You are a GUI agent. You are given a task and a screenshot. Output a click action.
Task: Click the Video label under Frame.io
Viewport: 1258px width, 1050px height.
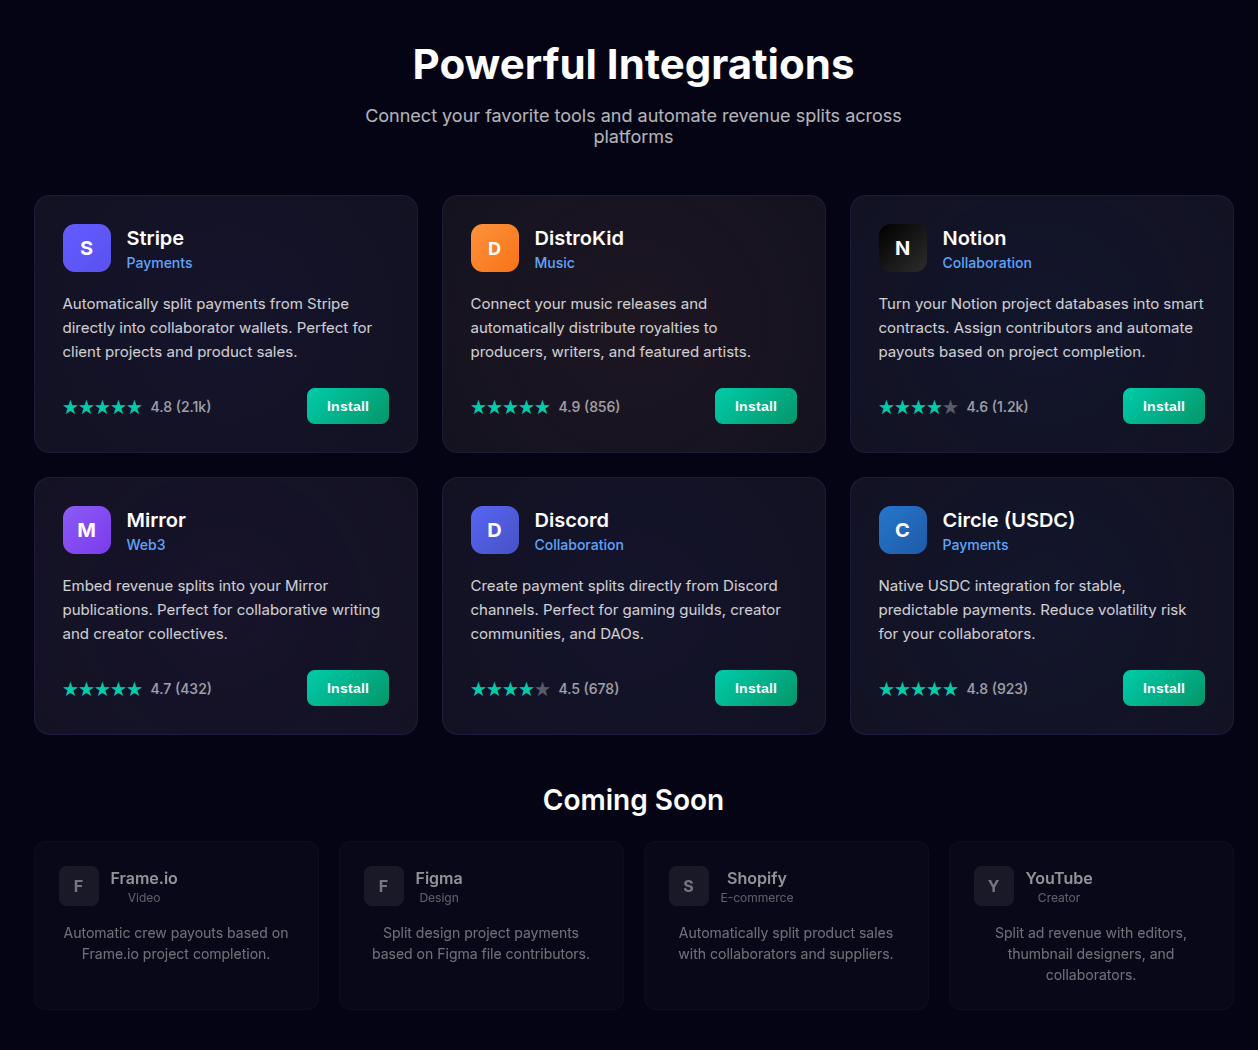(x=144, y=898)
